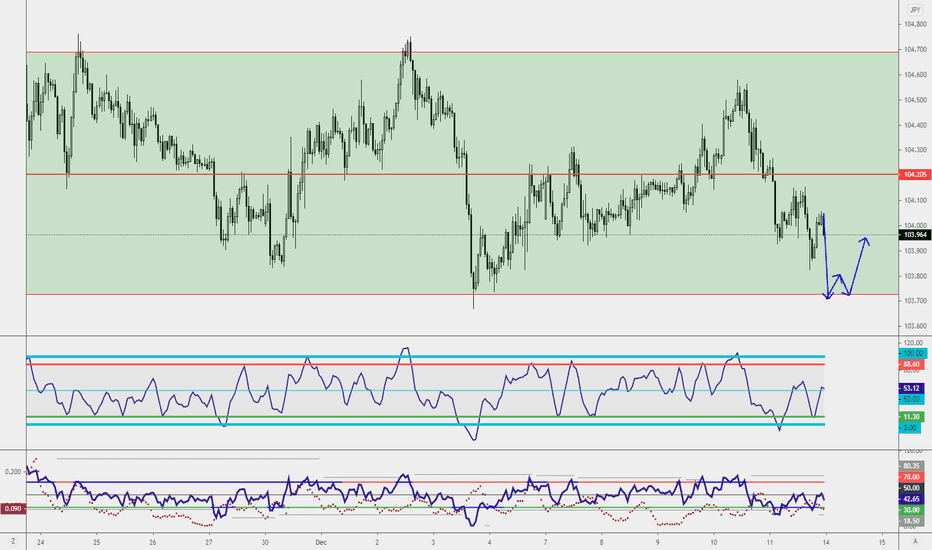Click the green 11.30 indicator level label

pos(912,417)
